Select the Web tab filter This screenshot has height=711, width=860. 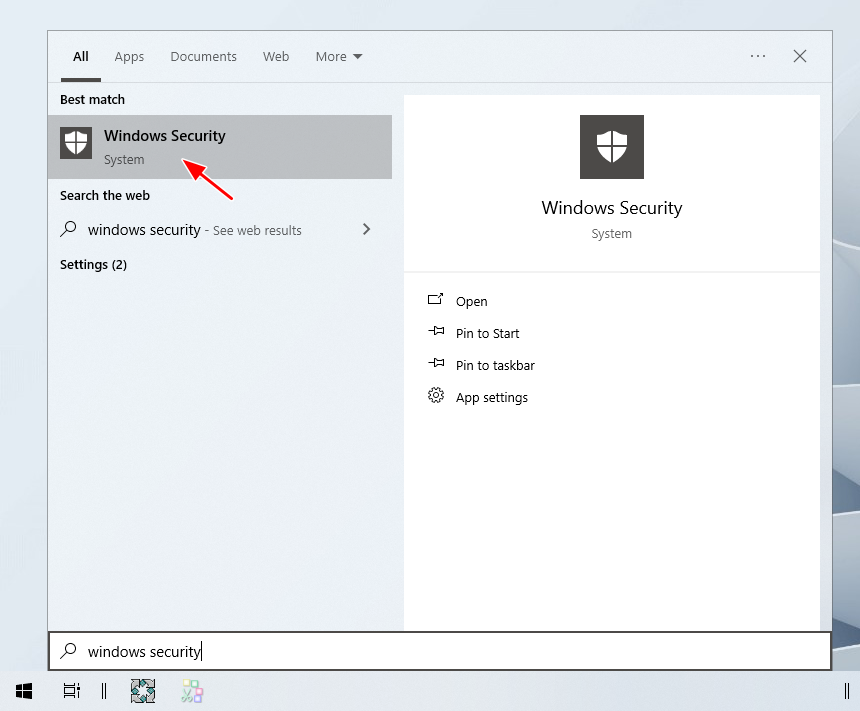click(x=276, y=57)
